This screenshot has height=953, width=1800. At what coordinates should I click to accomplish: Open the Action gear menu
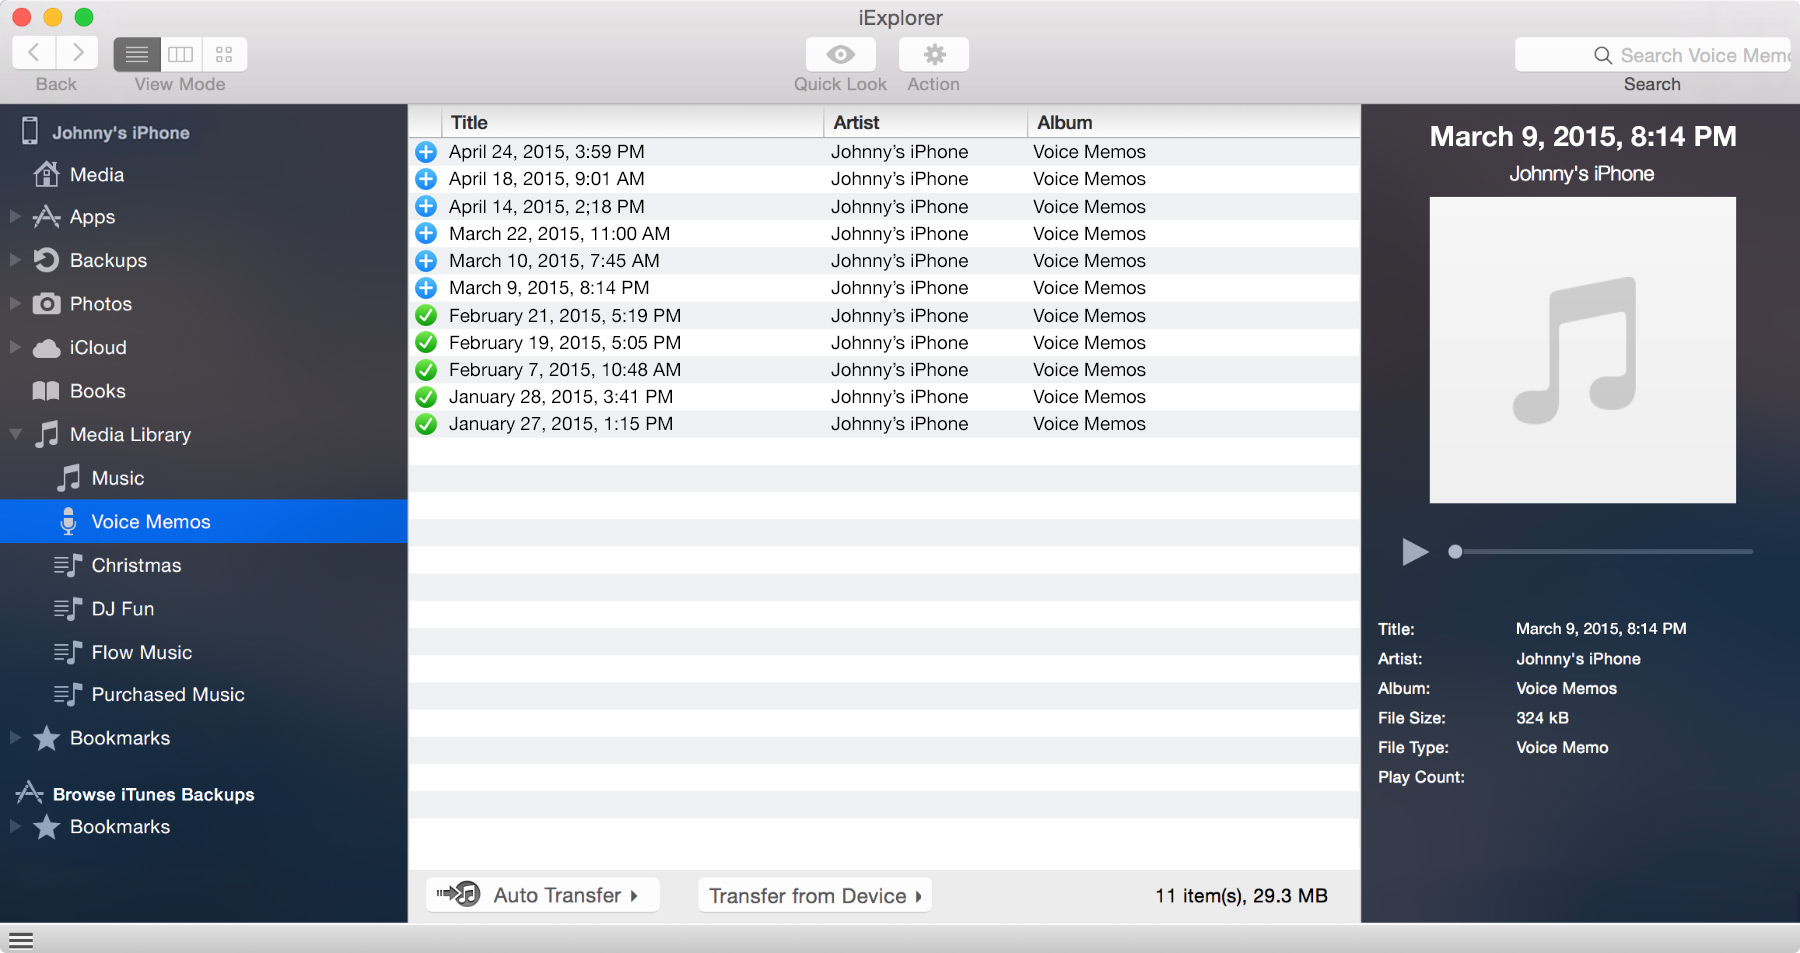933,54
